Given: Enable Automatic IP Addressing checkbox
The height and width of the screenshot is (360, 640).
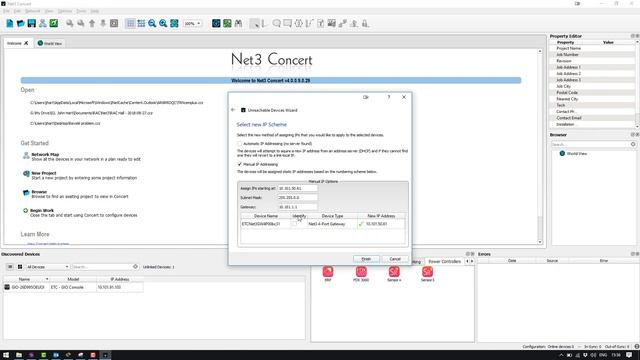Looking at the screenshot, I should pos(240,144).
